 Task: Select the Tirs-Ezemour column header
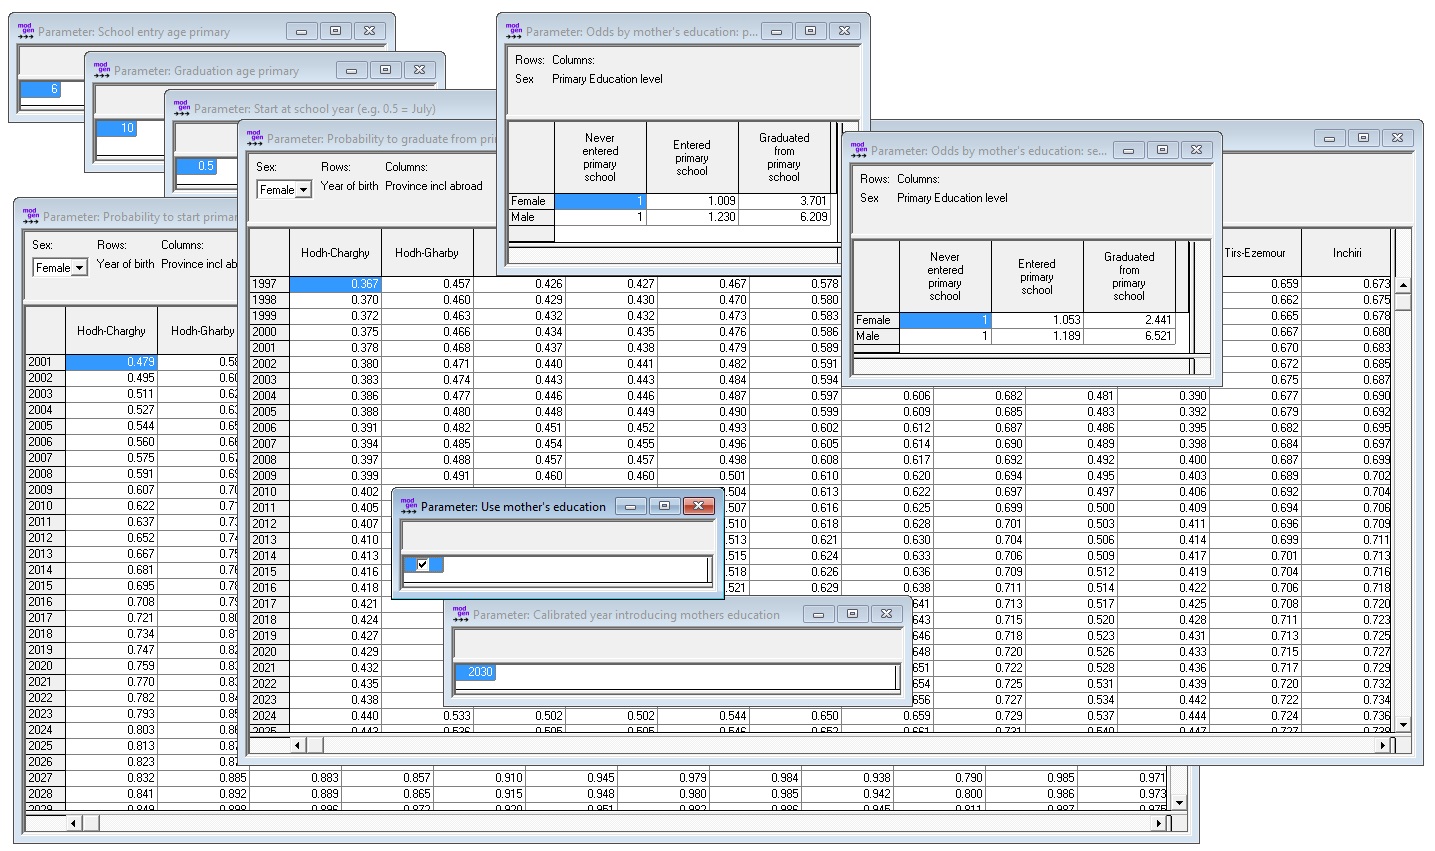(x=1254, y=253)
